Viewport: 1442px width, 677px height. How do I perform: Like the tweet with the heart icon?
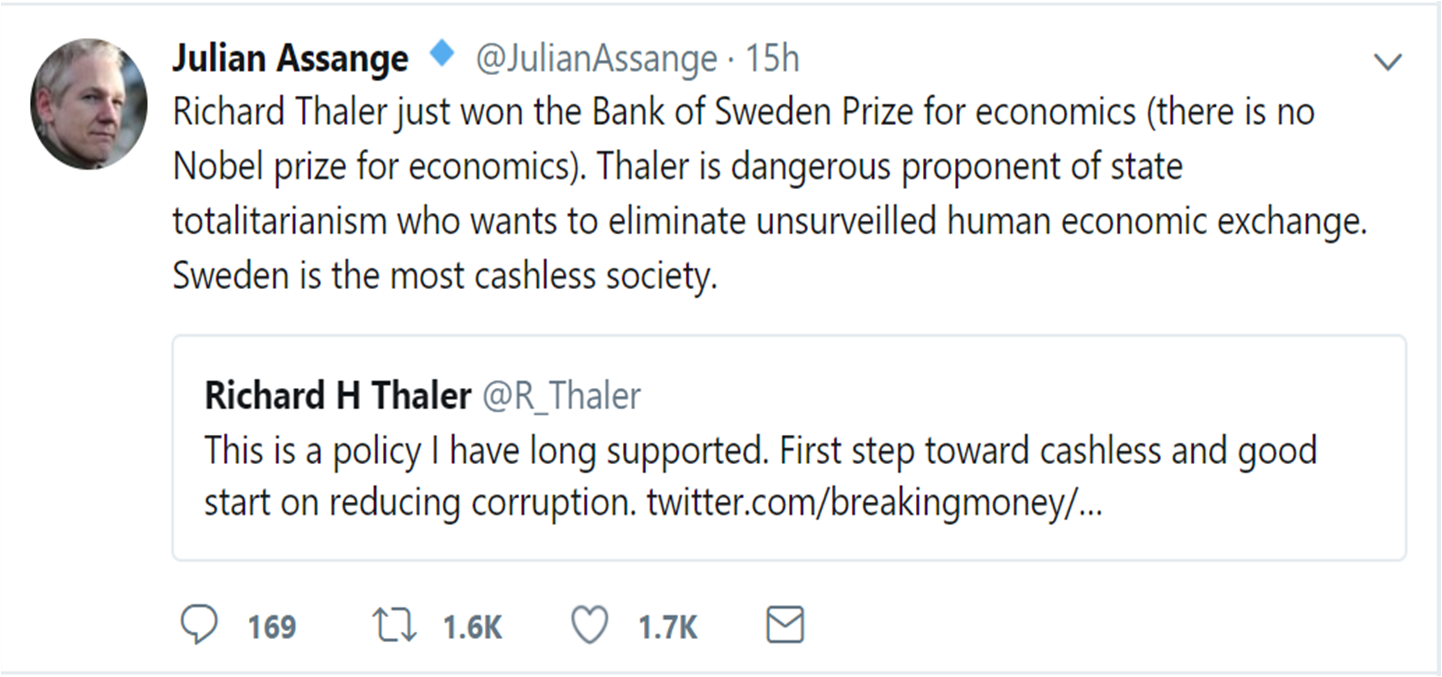tap(589, 626)
